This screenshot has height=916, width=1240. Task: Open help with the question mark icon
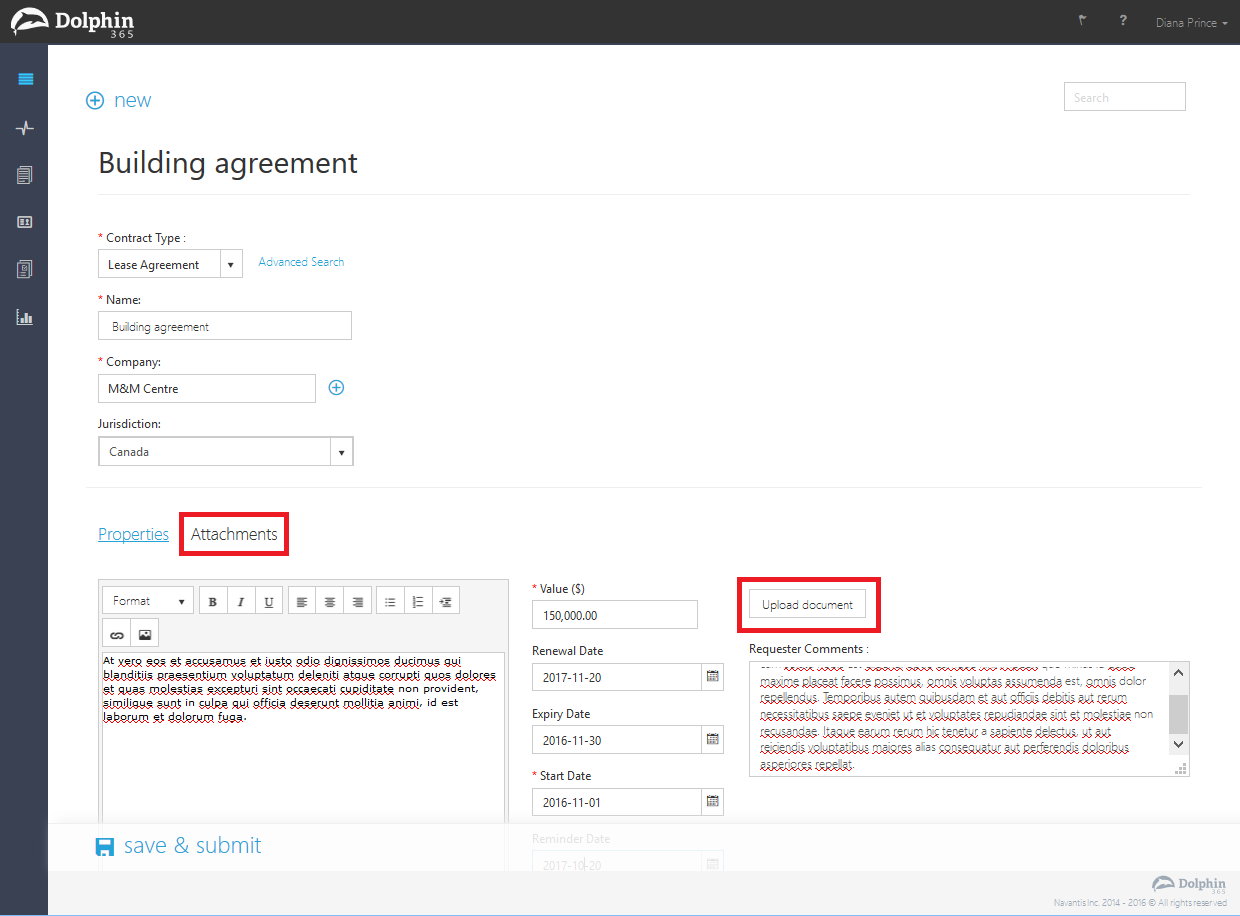[1123, 21]
